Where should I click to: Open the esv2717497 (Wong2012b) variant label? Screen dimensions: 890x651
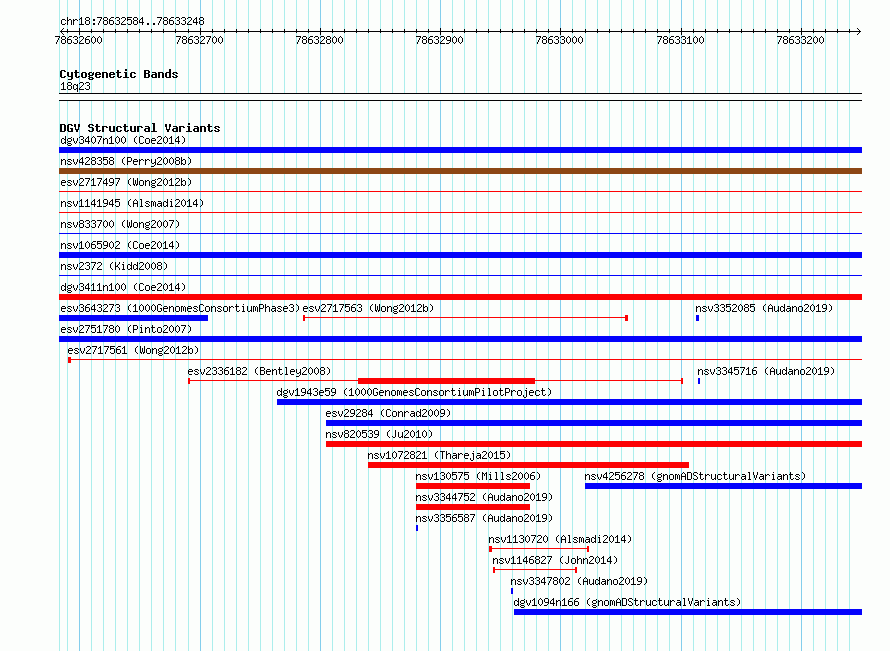point(126,182)
